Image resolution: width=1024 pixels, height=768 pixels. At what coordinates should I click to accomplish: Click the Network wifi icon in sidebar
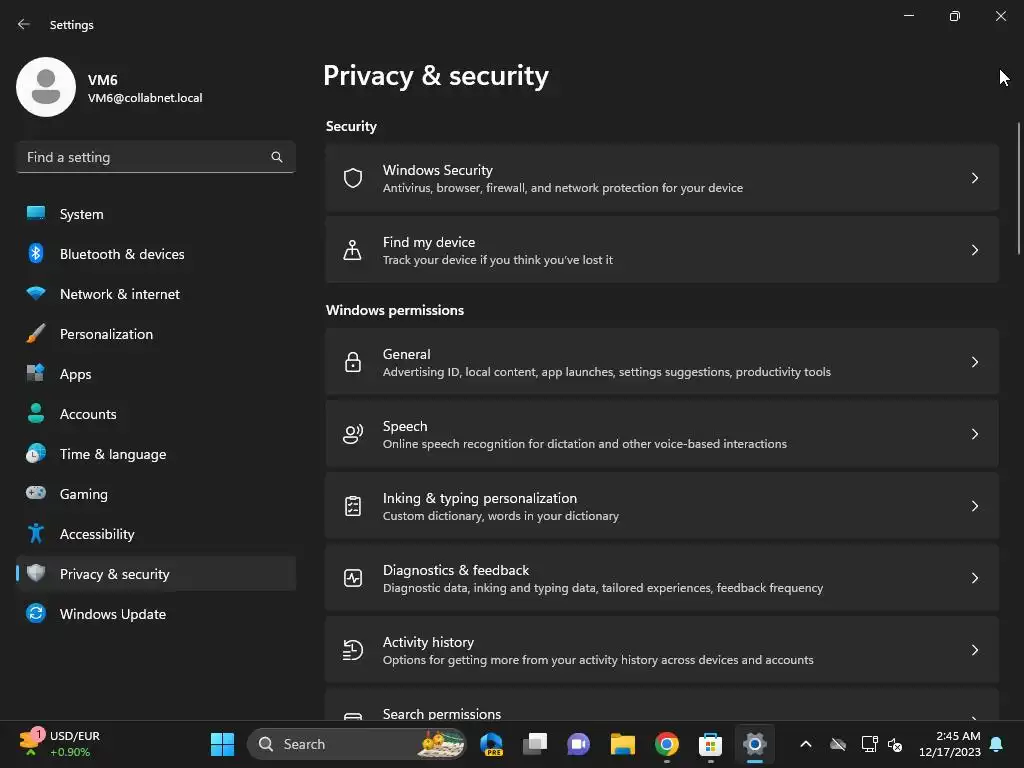click(36, 293)
